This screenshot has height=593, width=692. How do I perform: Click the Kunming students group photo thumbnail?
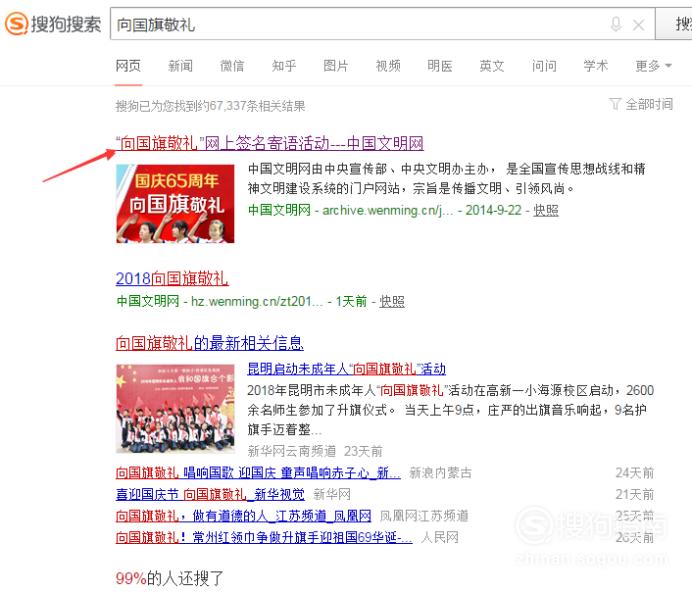175,409
